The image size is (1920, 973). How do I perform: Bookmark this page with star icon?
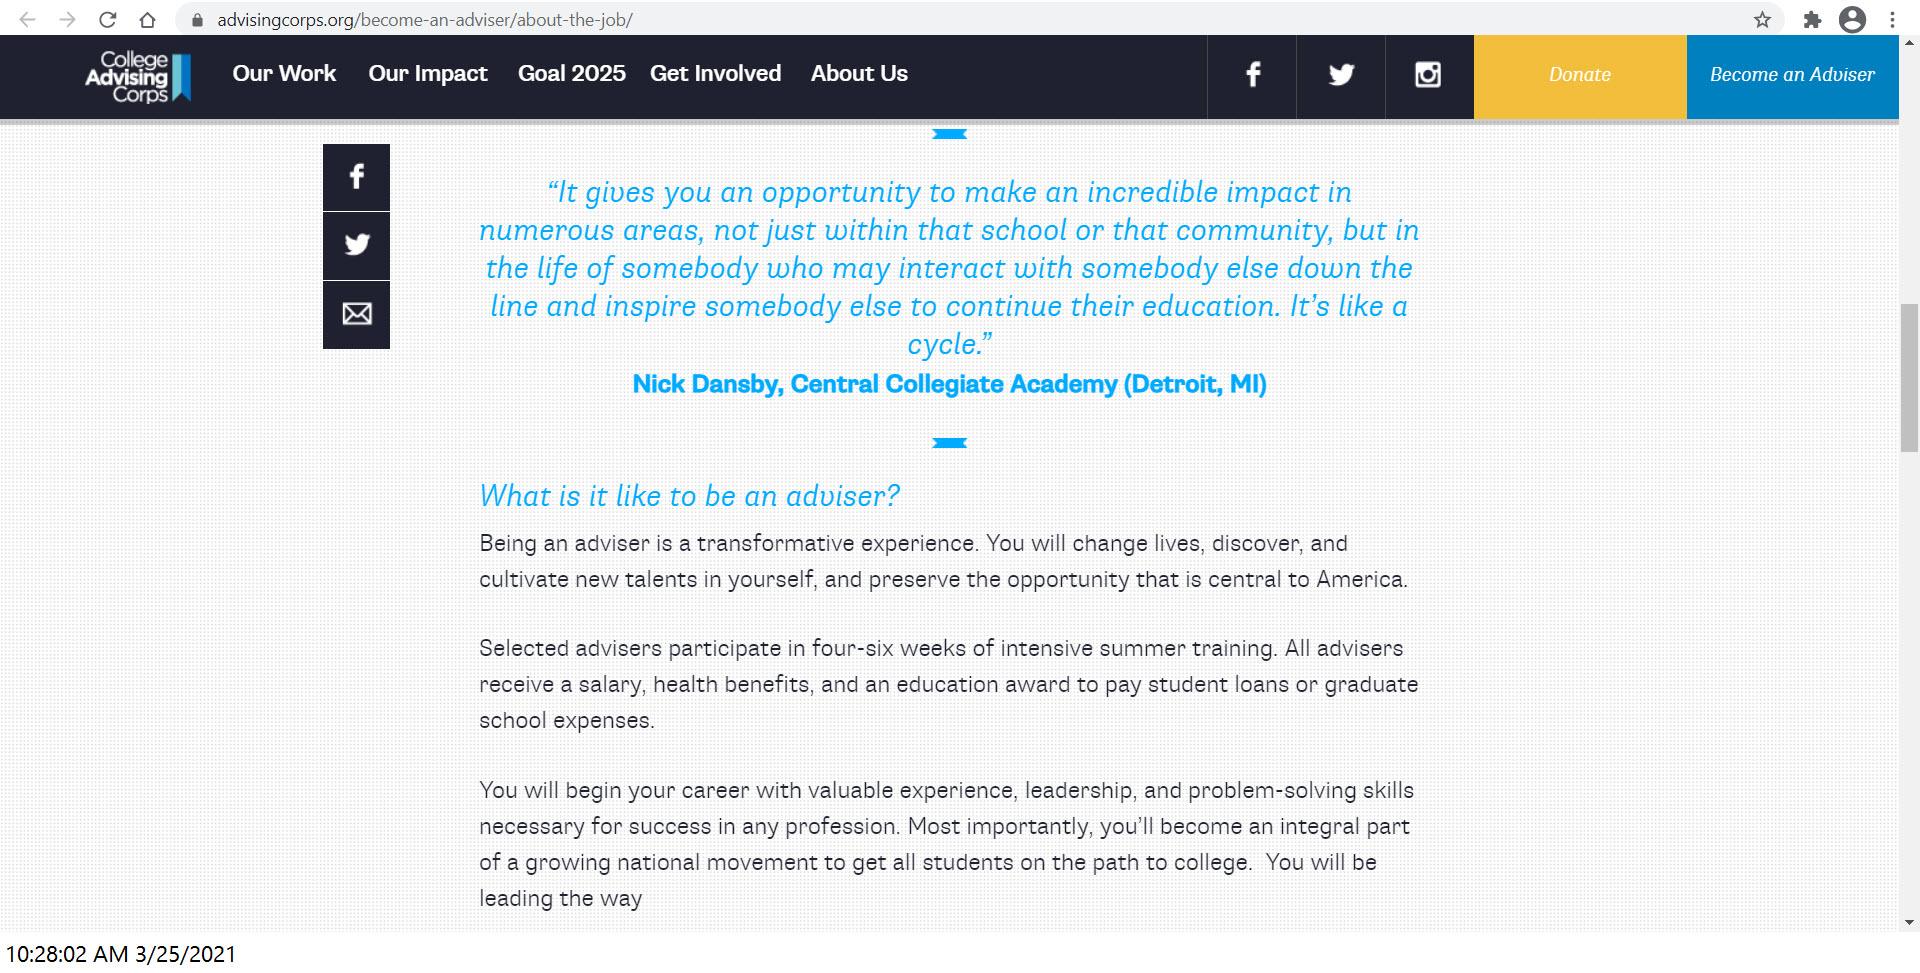[x=1762, y=20]
